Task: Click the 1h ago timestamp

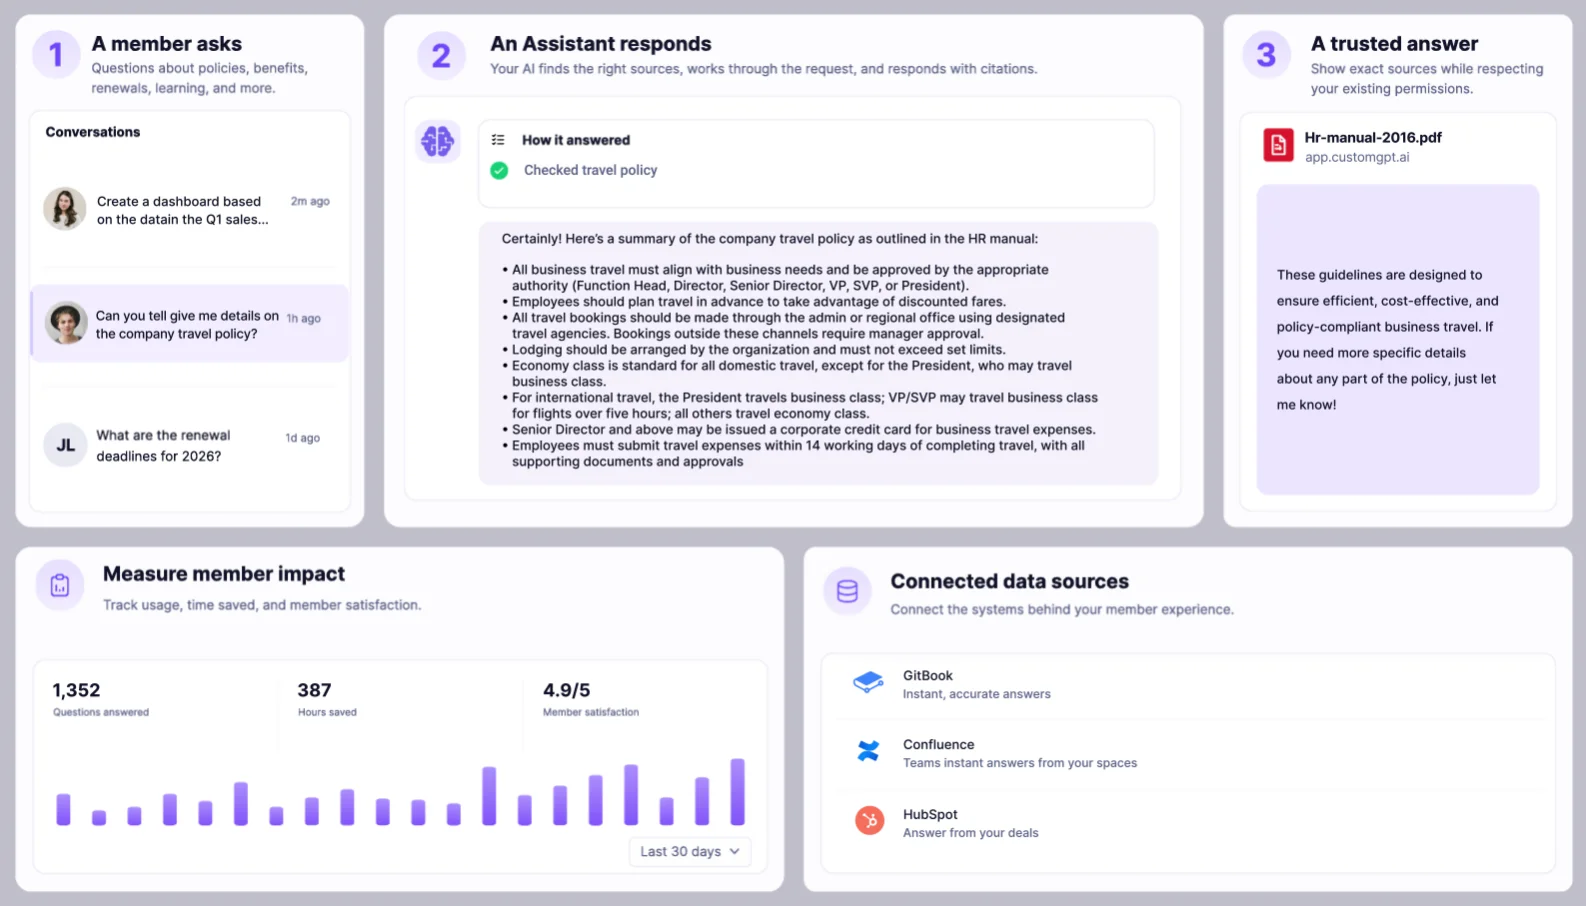Action: [x=304, y=319]
